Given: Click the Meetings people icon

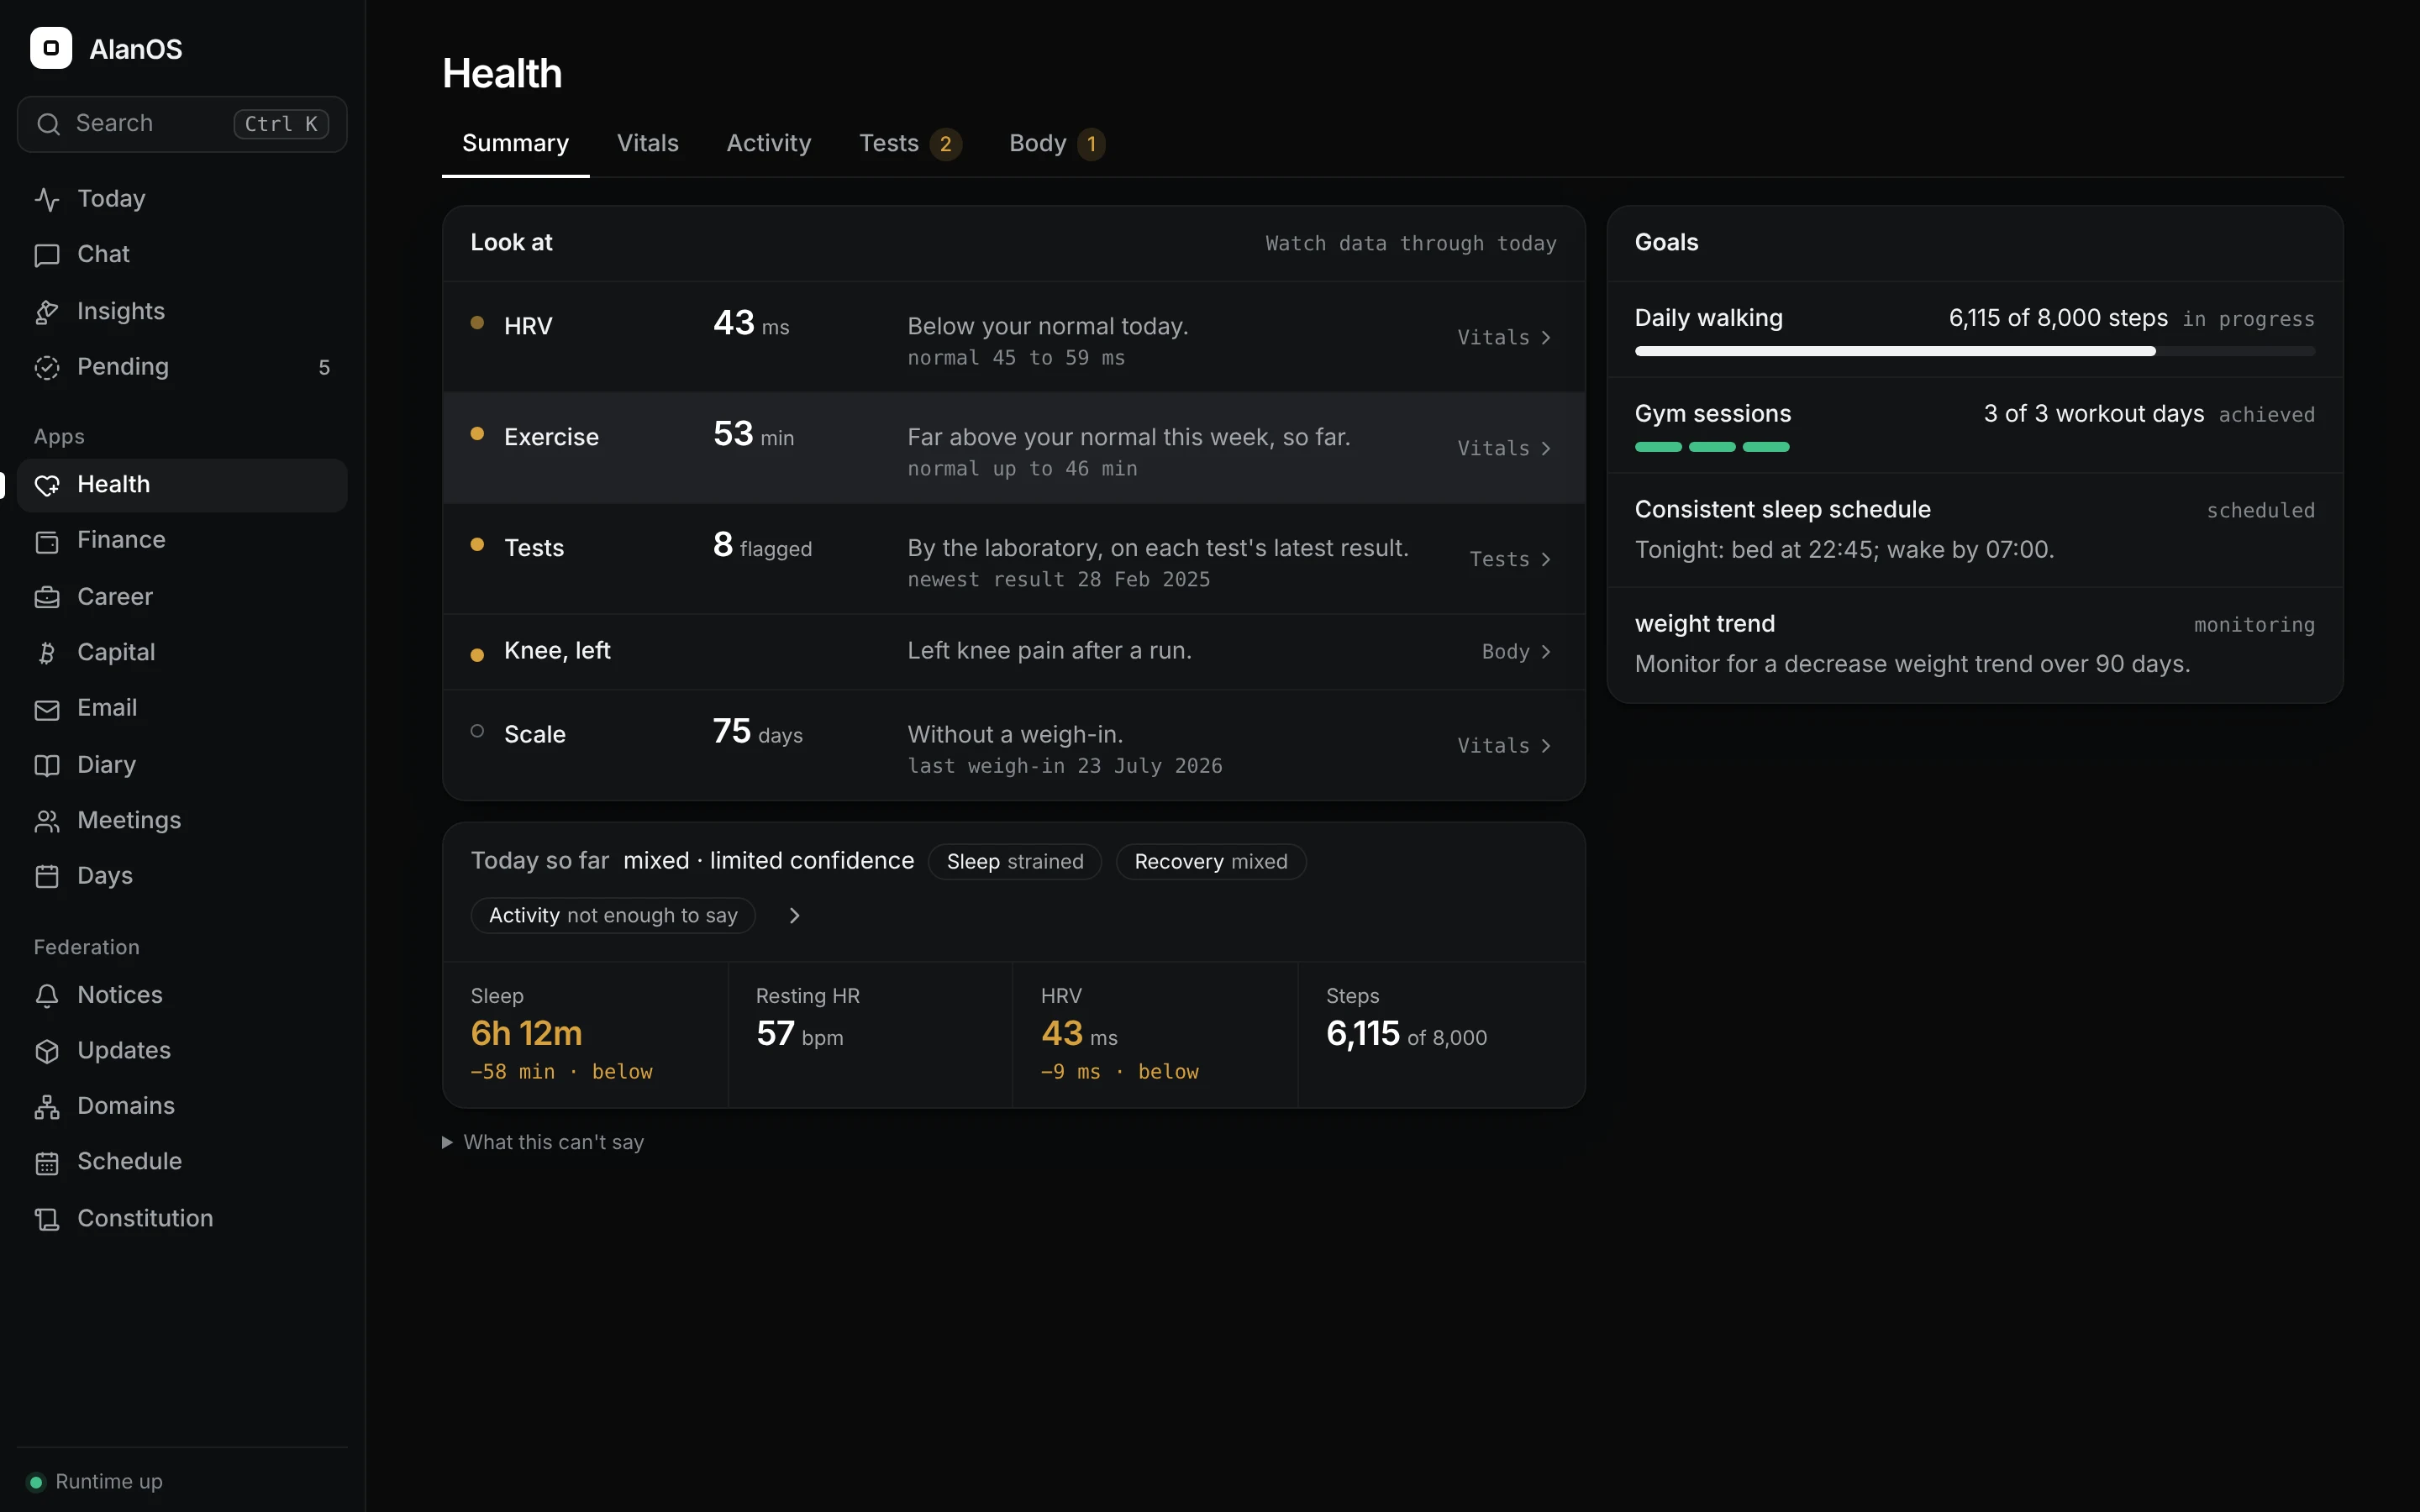Looking at the screenshot, I should [x=47, y=821].
